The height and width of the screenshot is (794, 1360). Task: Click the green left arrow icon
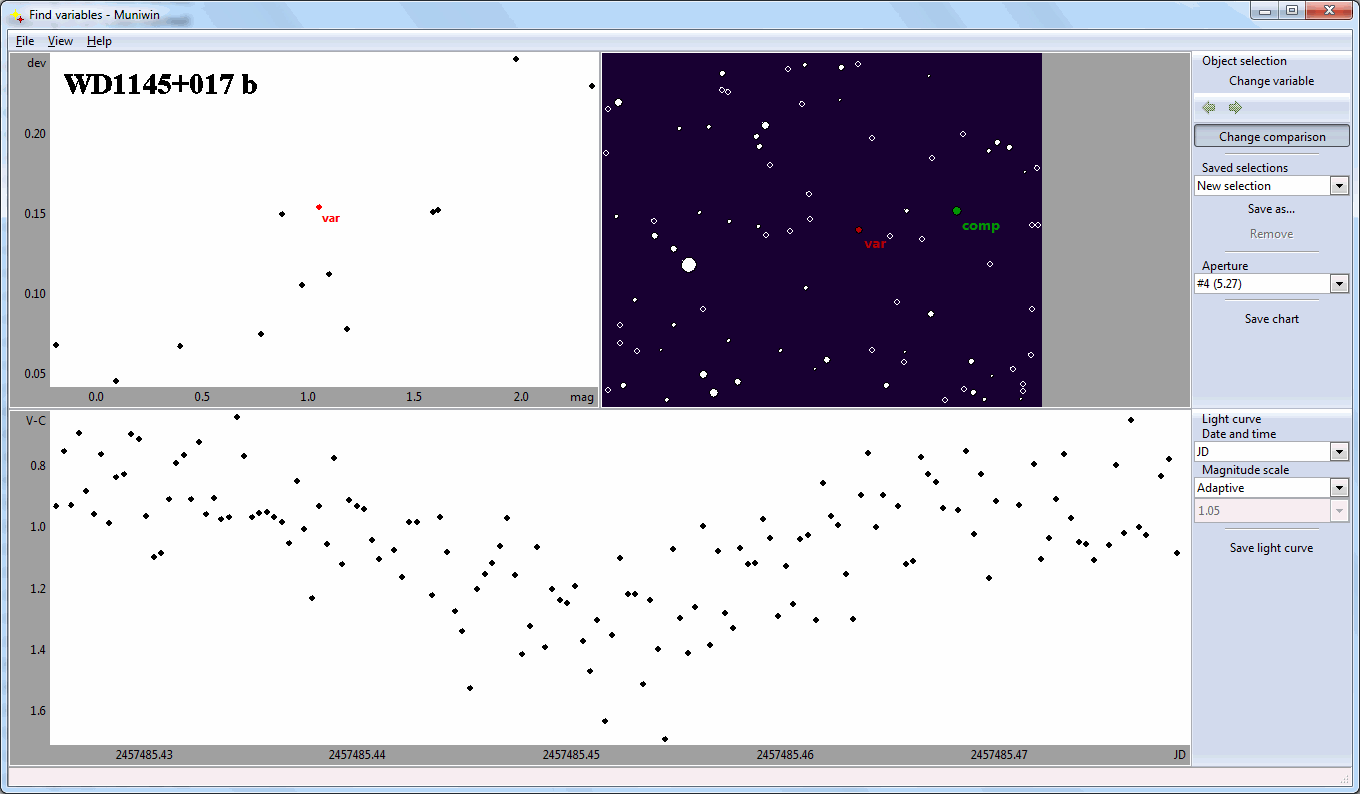(x=1209, y=108)
